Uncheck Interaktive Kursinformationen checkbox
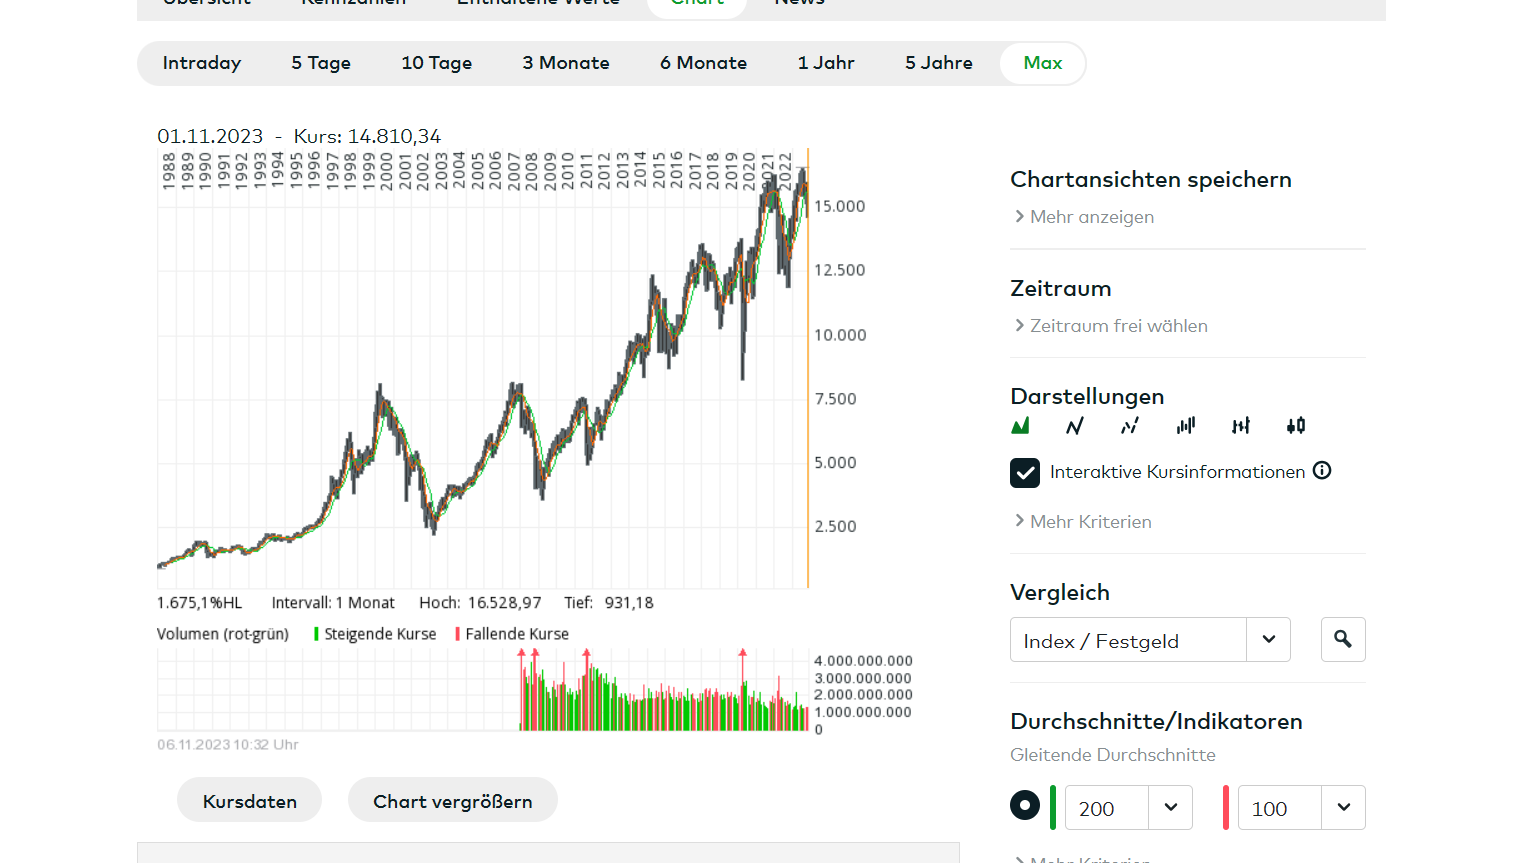Viewport: 1531px width, 863px height. [x=1025, y=472]
